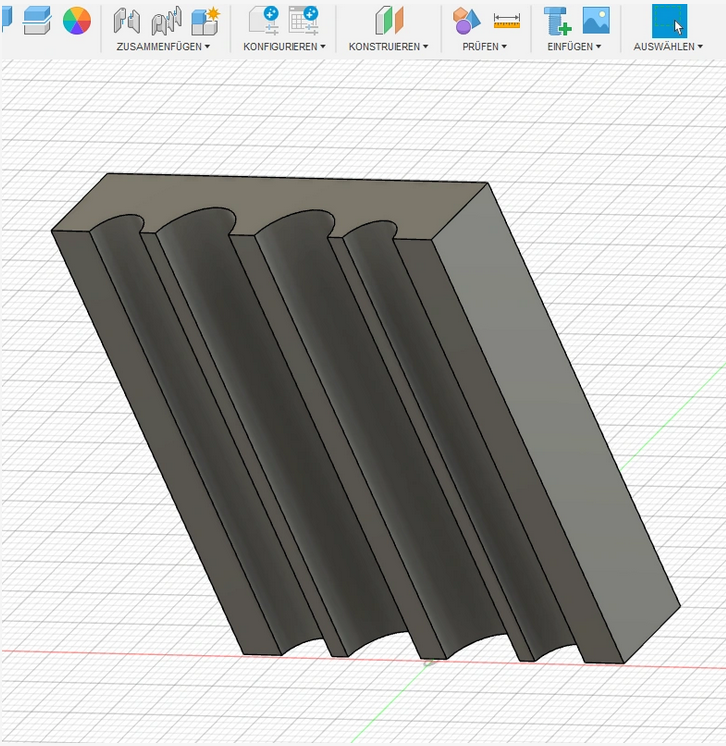Open the PRÜFEN dropdown menu

pyautogui.click(x=484, y=47)
